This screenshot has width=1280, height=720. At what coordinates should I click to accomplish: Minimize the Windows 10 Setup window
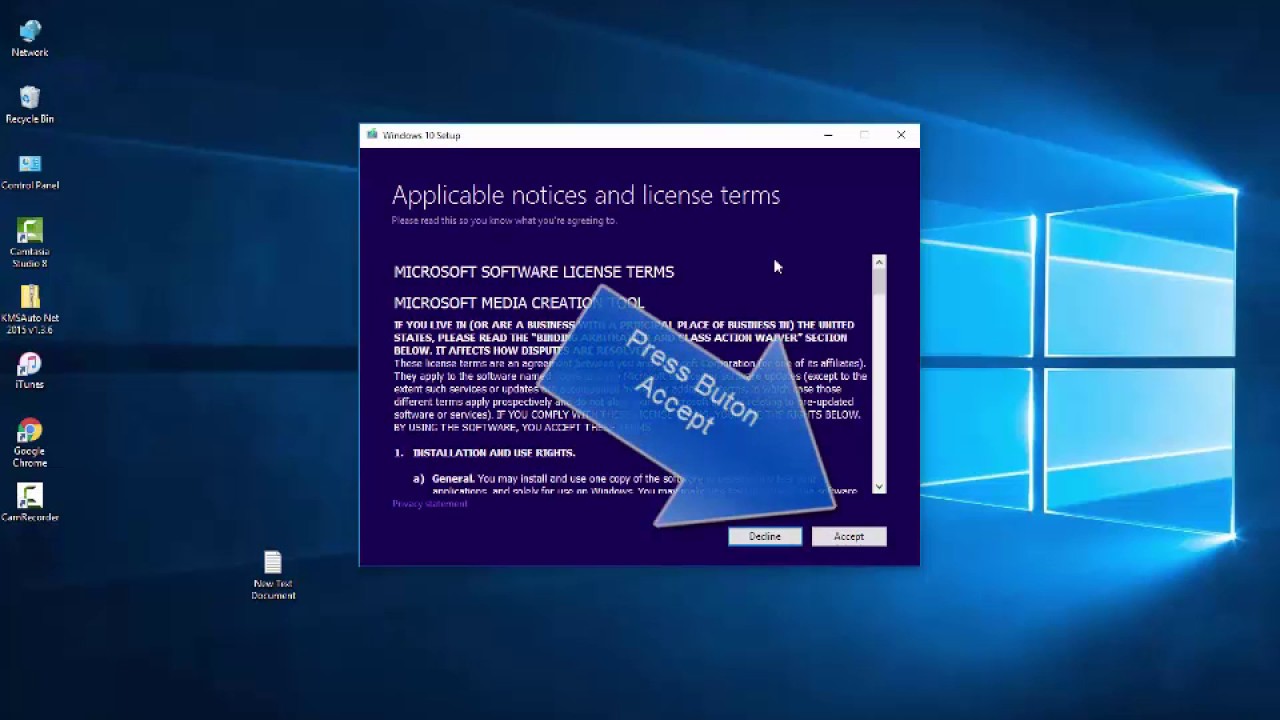coord(828,135)
